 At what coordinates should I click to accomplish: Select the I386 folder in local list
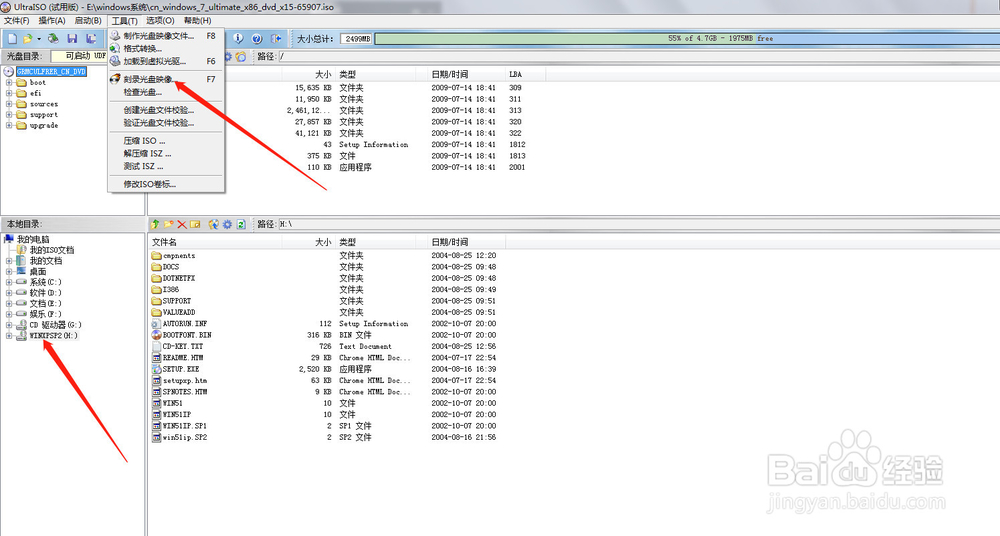click(x=171, y=290)
